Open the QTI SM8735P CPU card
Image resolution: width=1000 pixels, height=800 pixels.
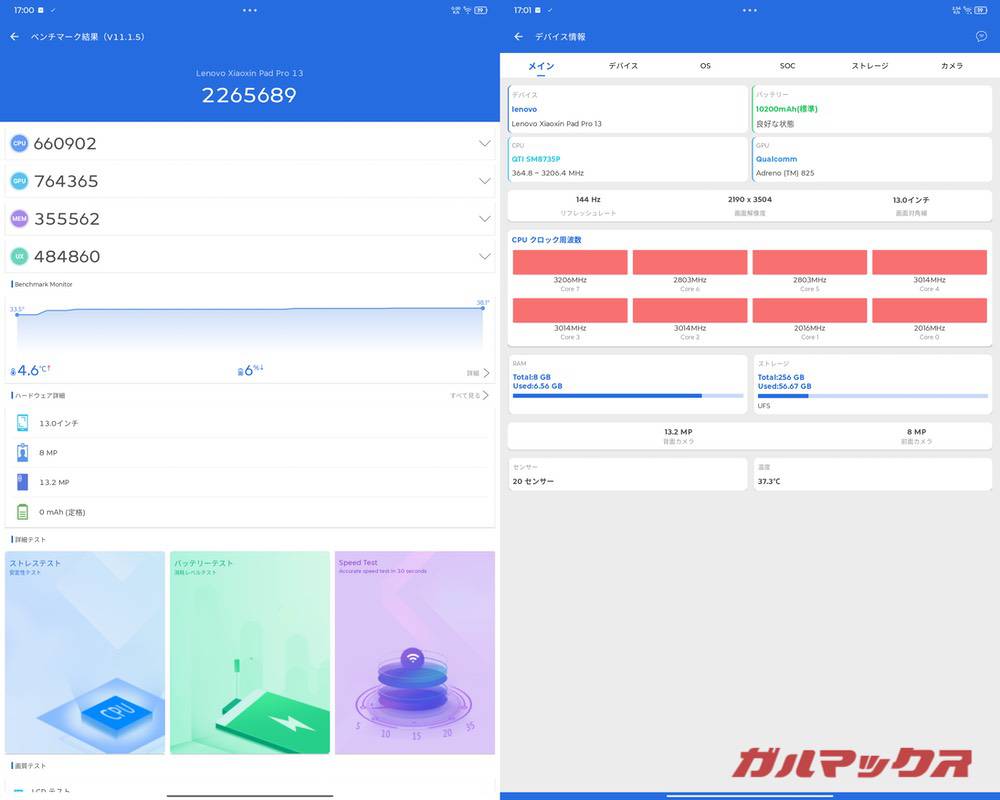coord(628,159)
